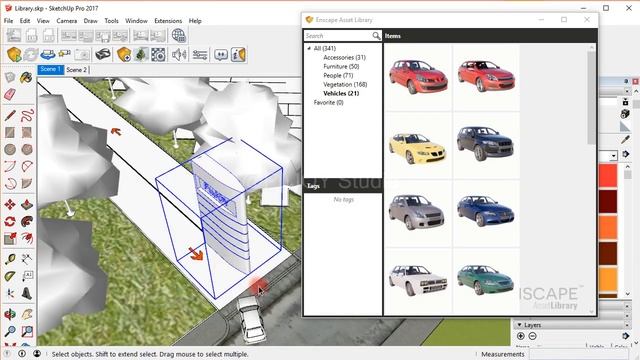Viewport: 640px width, 360px height.
Task: Pick the materials eyedropper sample tool
Action: [625, 140]
